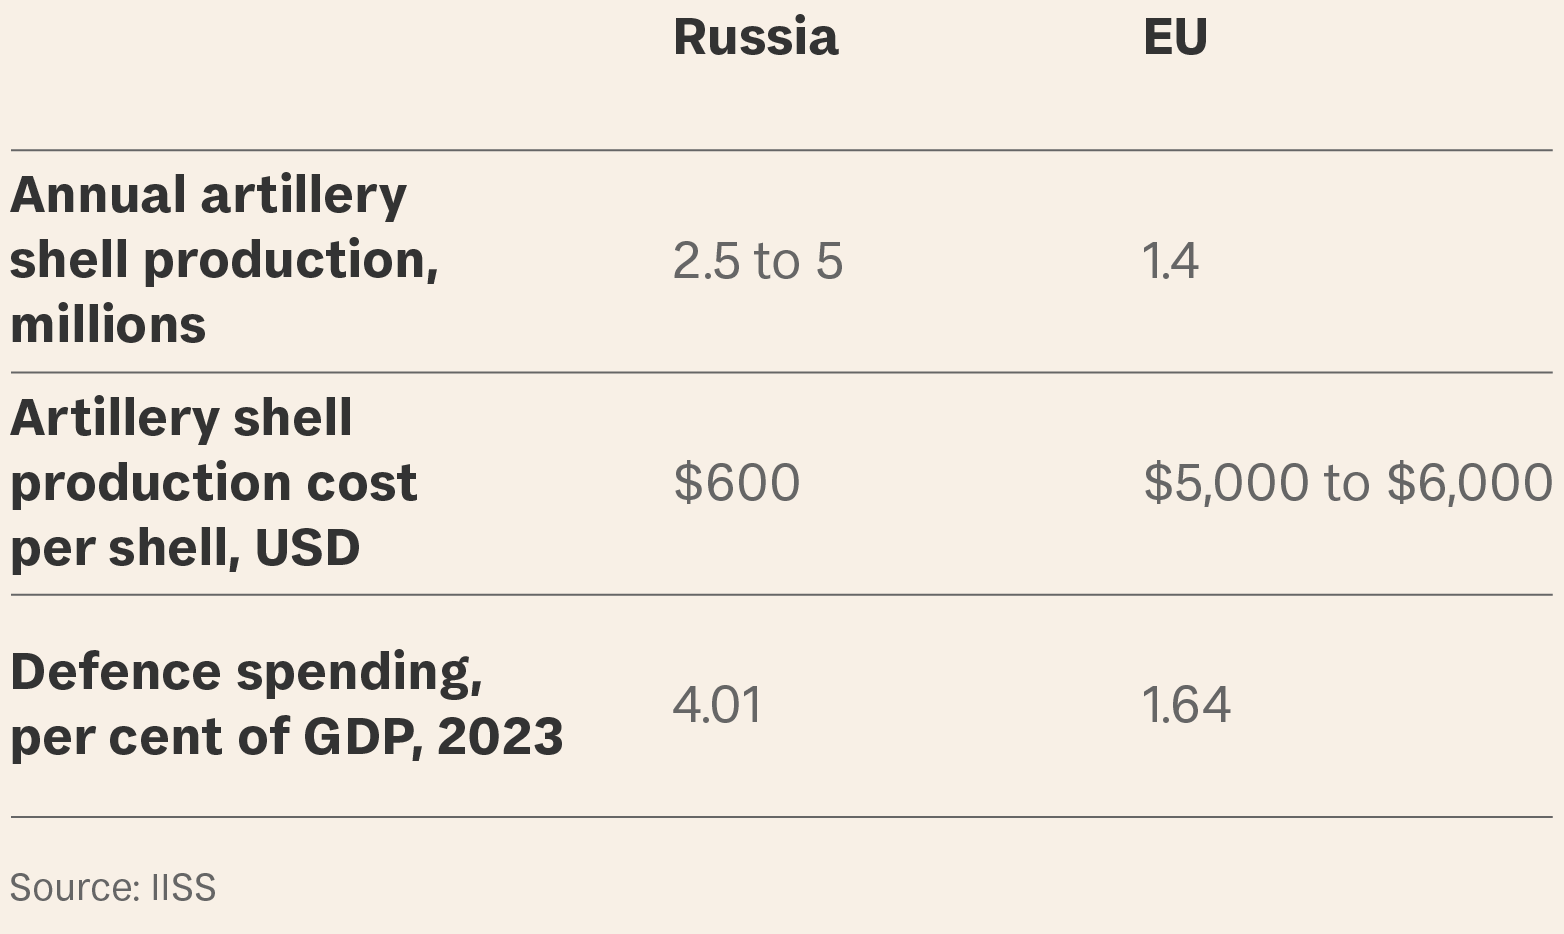The image size is (1564, 934).
Task: Click the EU column header
Action: pos(1175,37)
